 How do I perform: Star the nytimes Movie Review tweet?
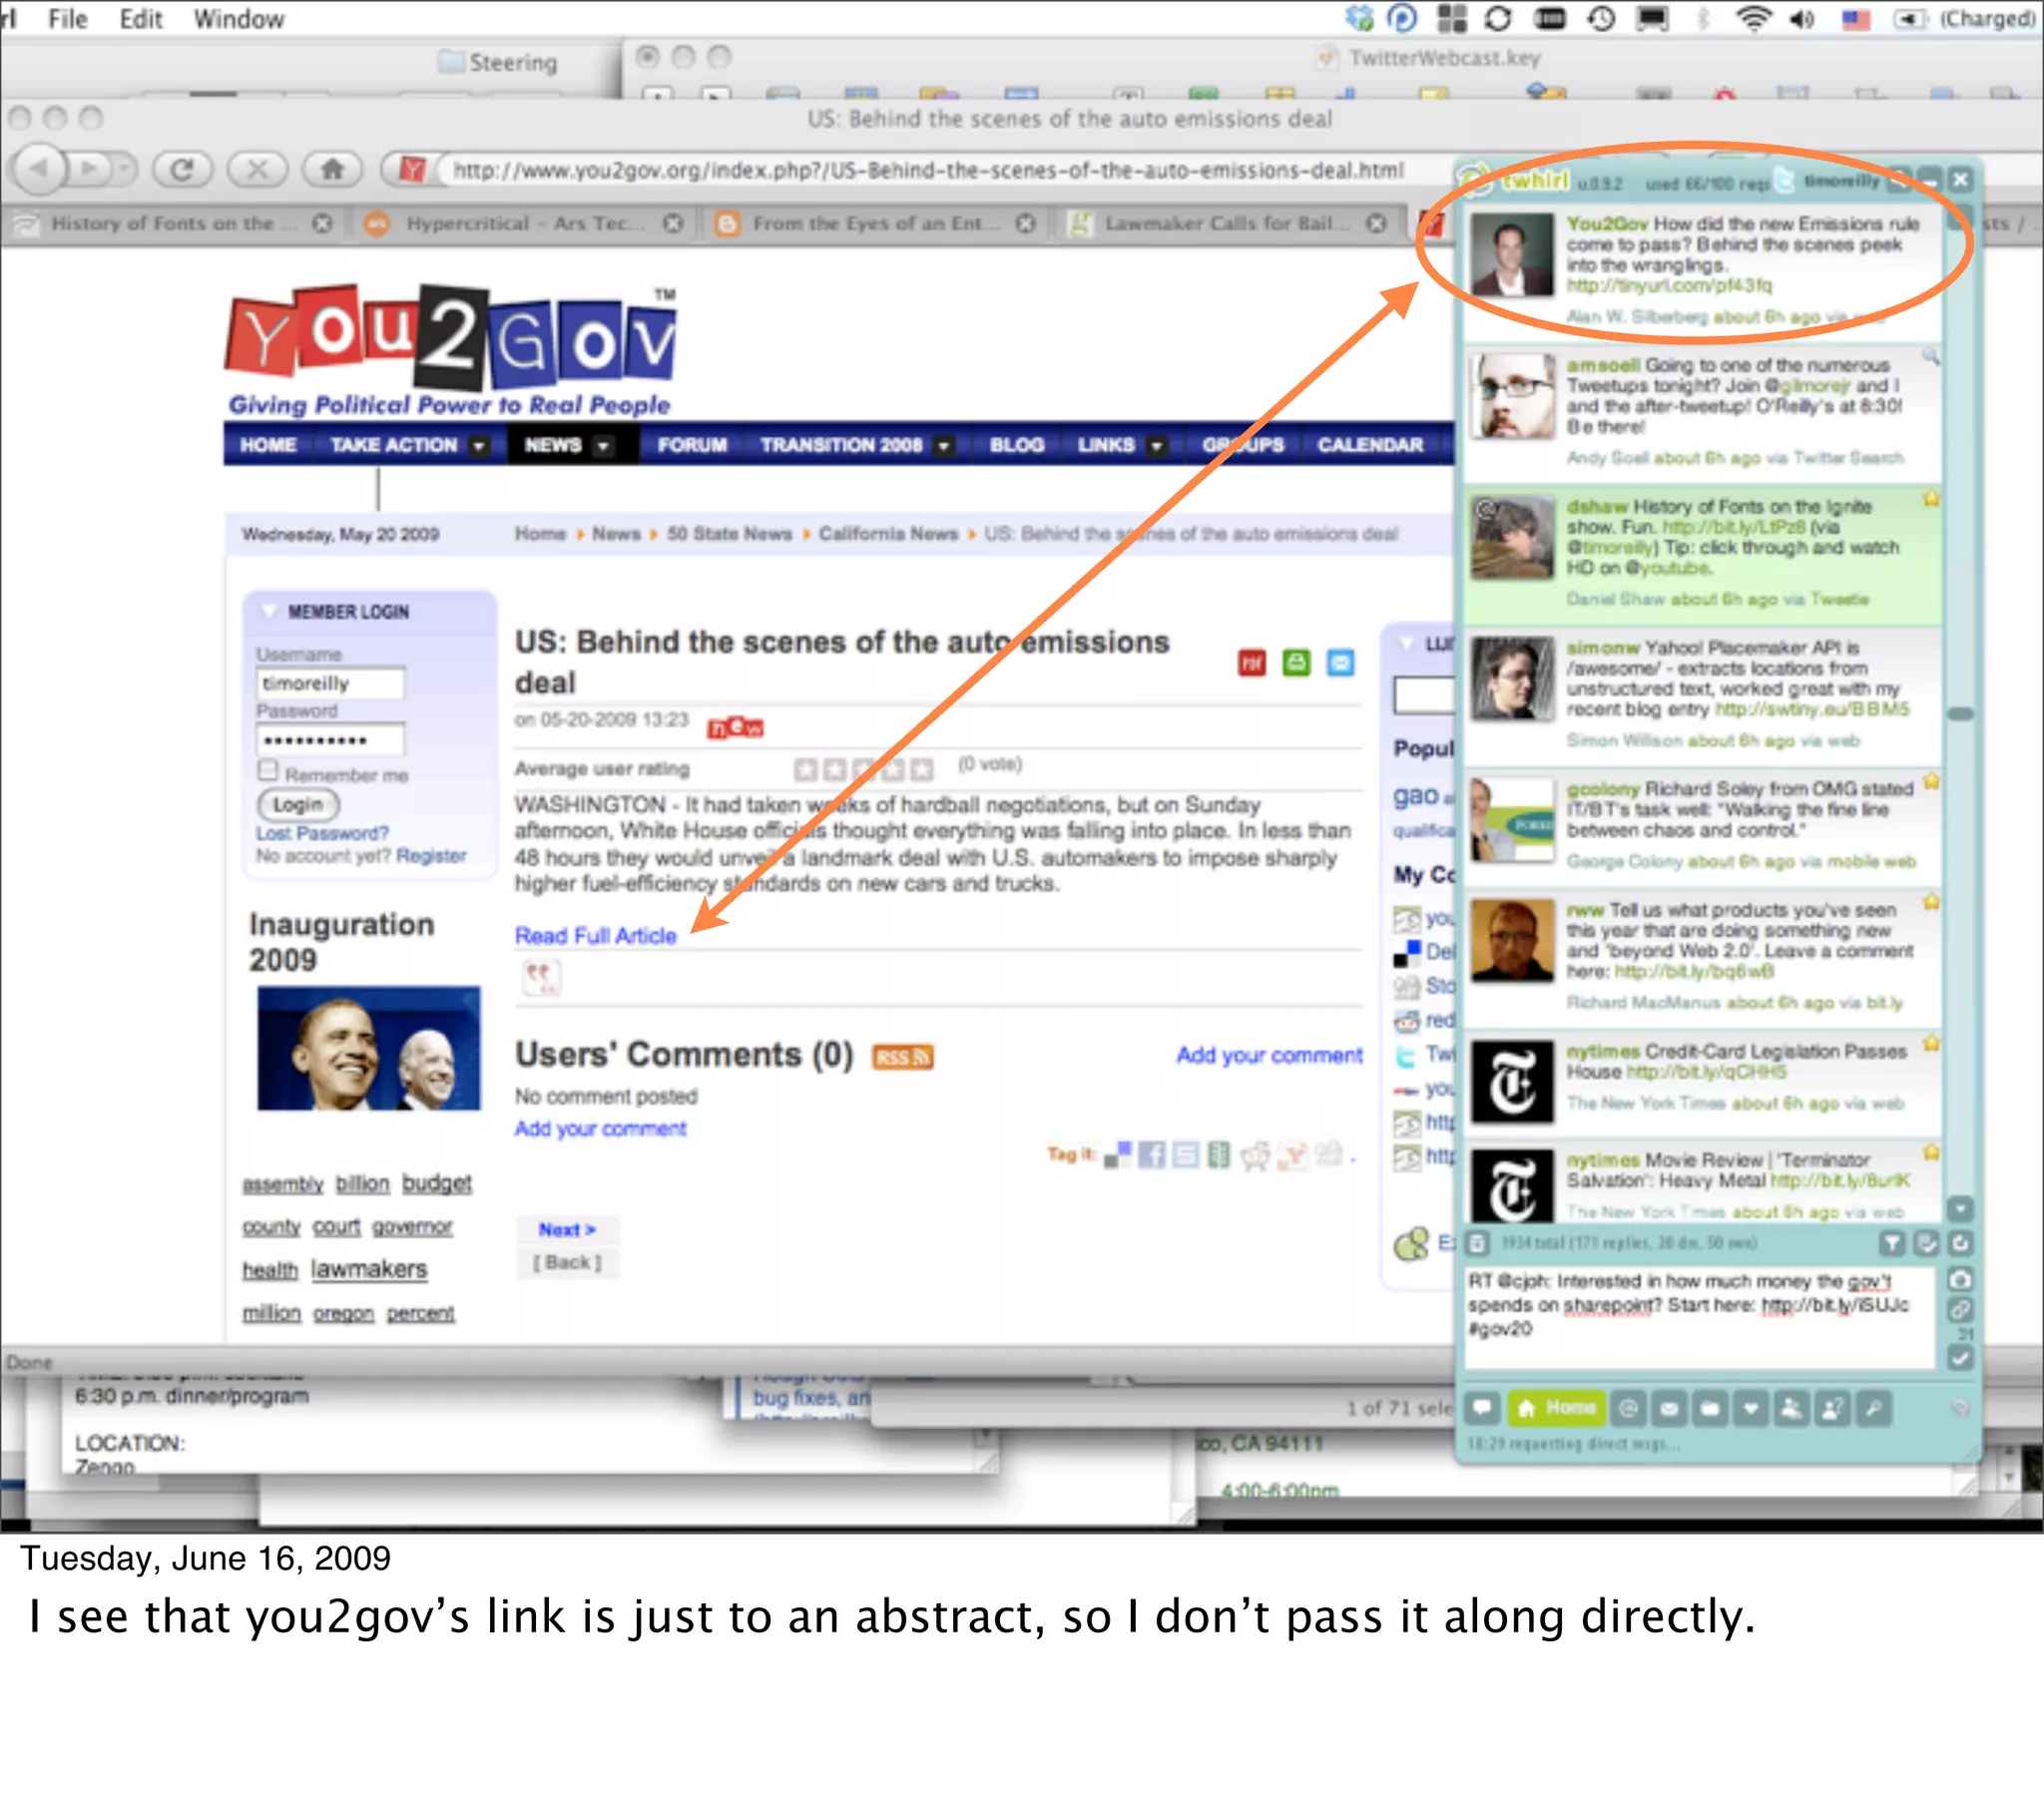point(1931,1152)
